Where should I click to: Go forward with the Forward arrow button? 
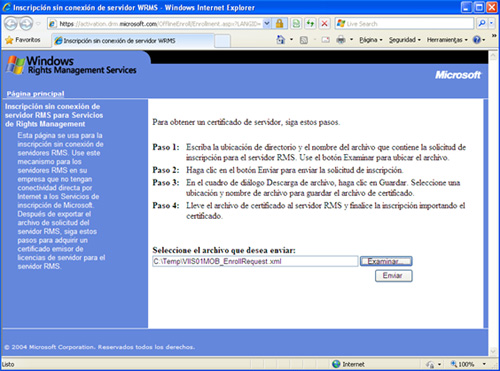[x=26, y=24]
